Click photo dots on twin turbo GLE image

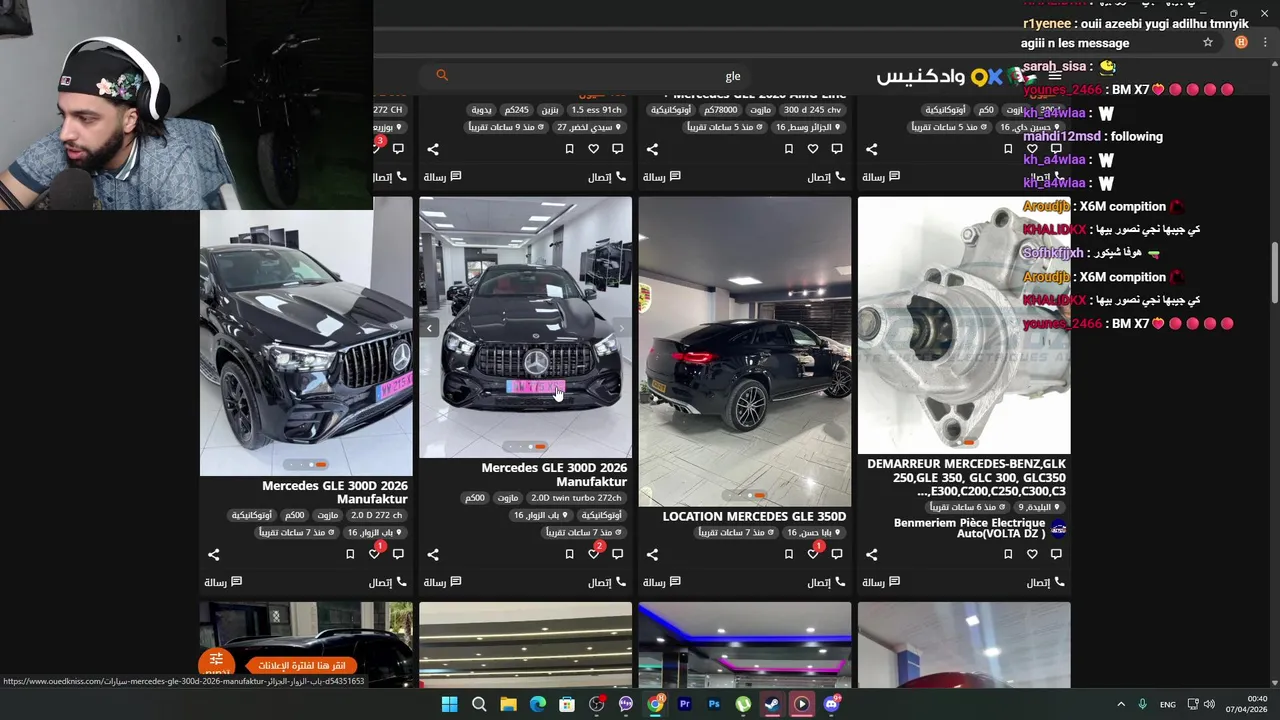tap(525, 447)
